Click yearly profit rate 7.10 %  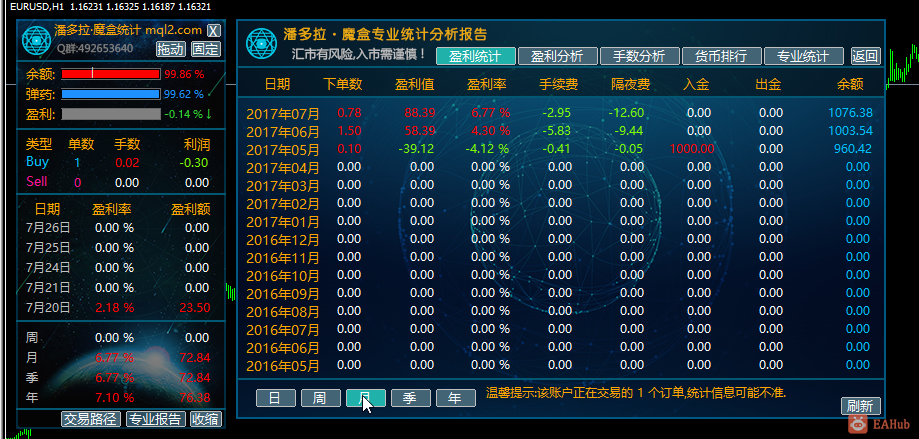(x=114, y=397)
